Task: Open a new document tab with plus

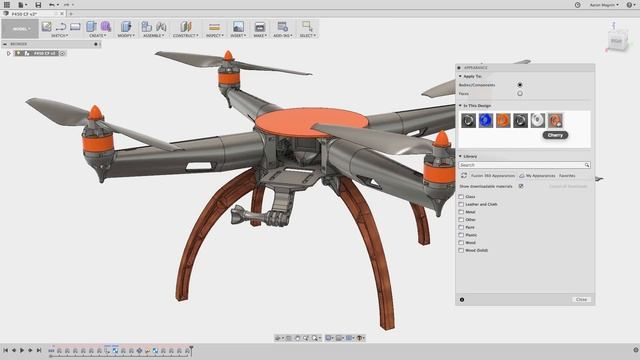Action: point(71,14)
